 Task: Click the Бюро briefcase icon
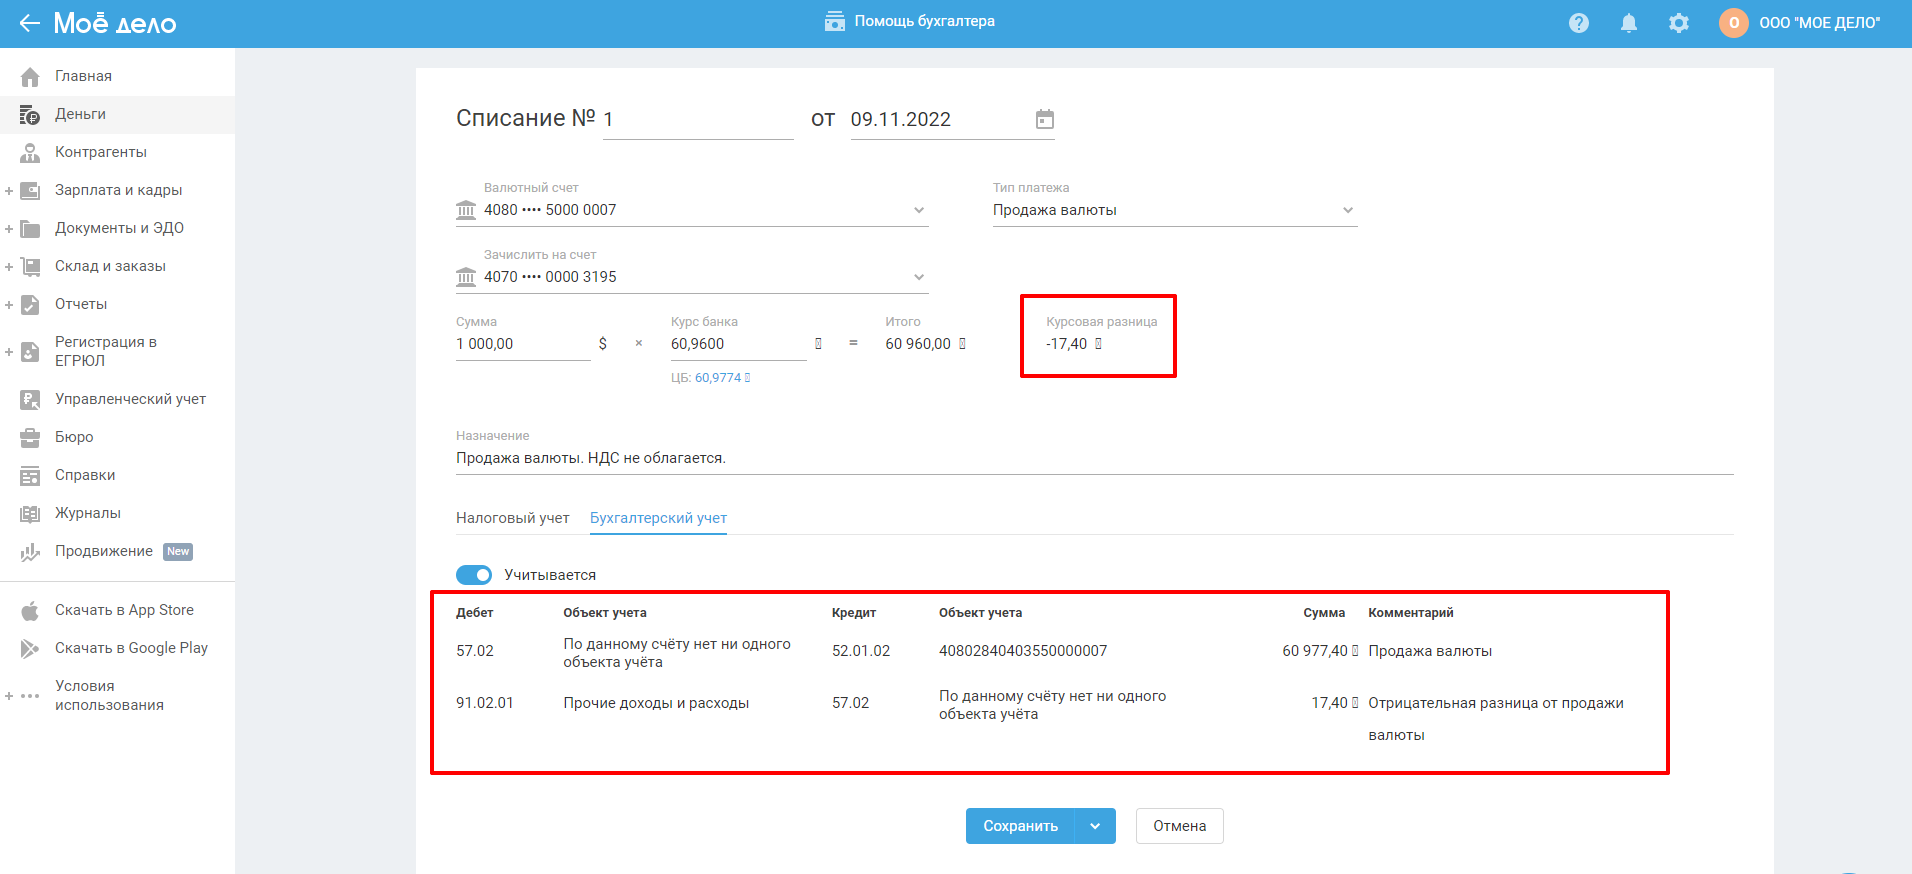pyautogui.click(x=30, y=438)
